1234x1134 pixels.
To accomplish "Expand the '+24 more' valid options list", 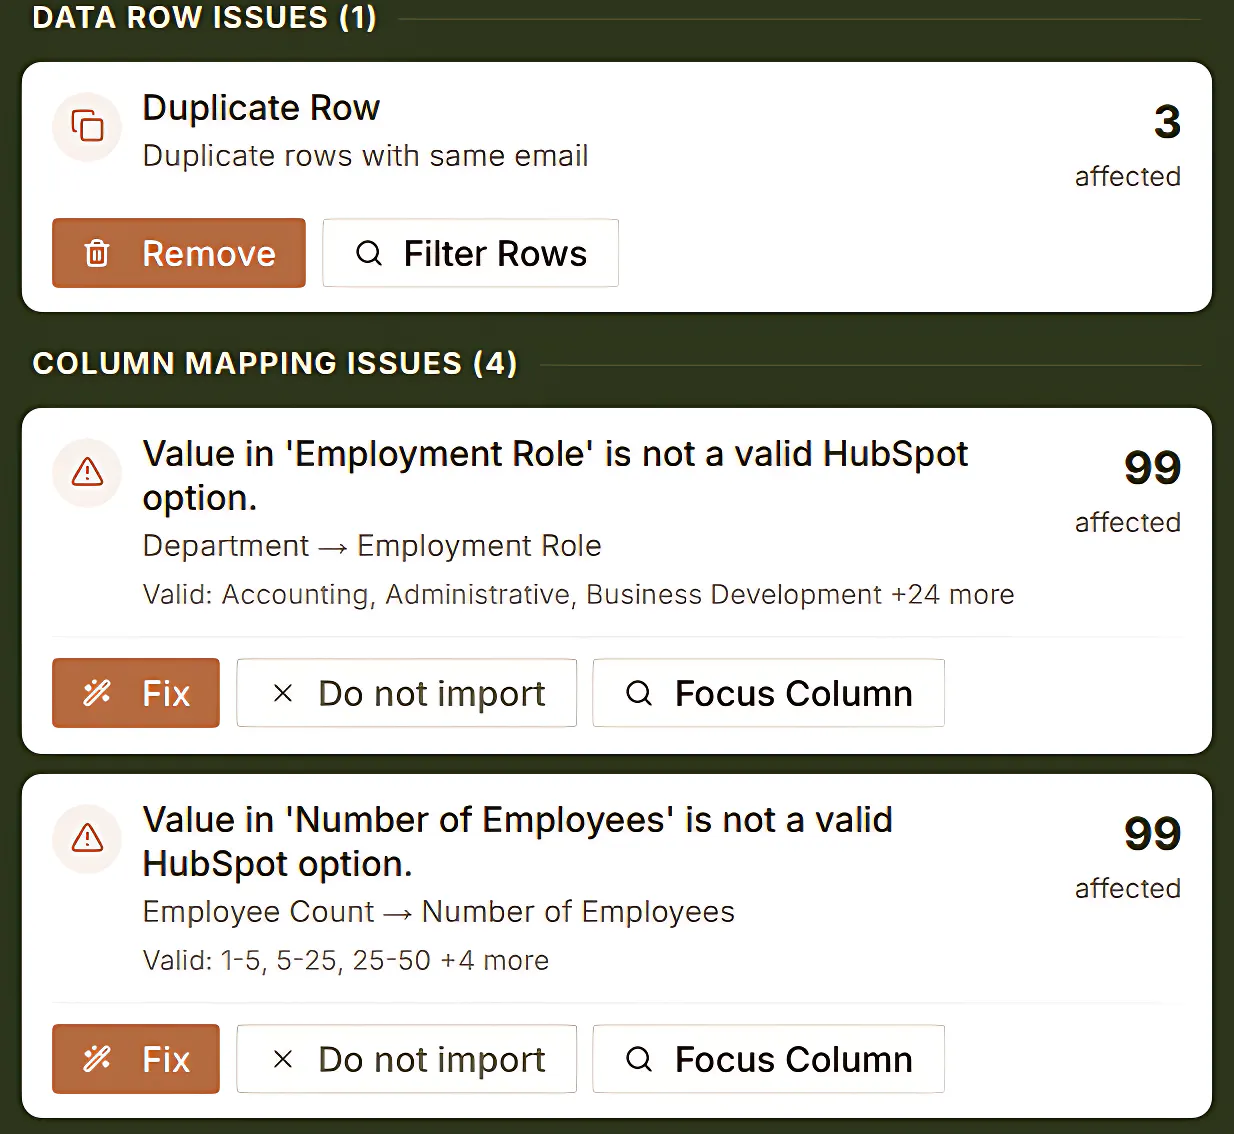I will pyautogui.click(x=953, y=594).
